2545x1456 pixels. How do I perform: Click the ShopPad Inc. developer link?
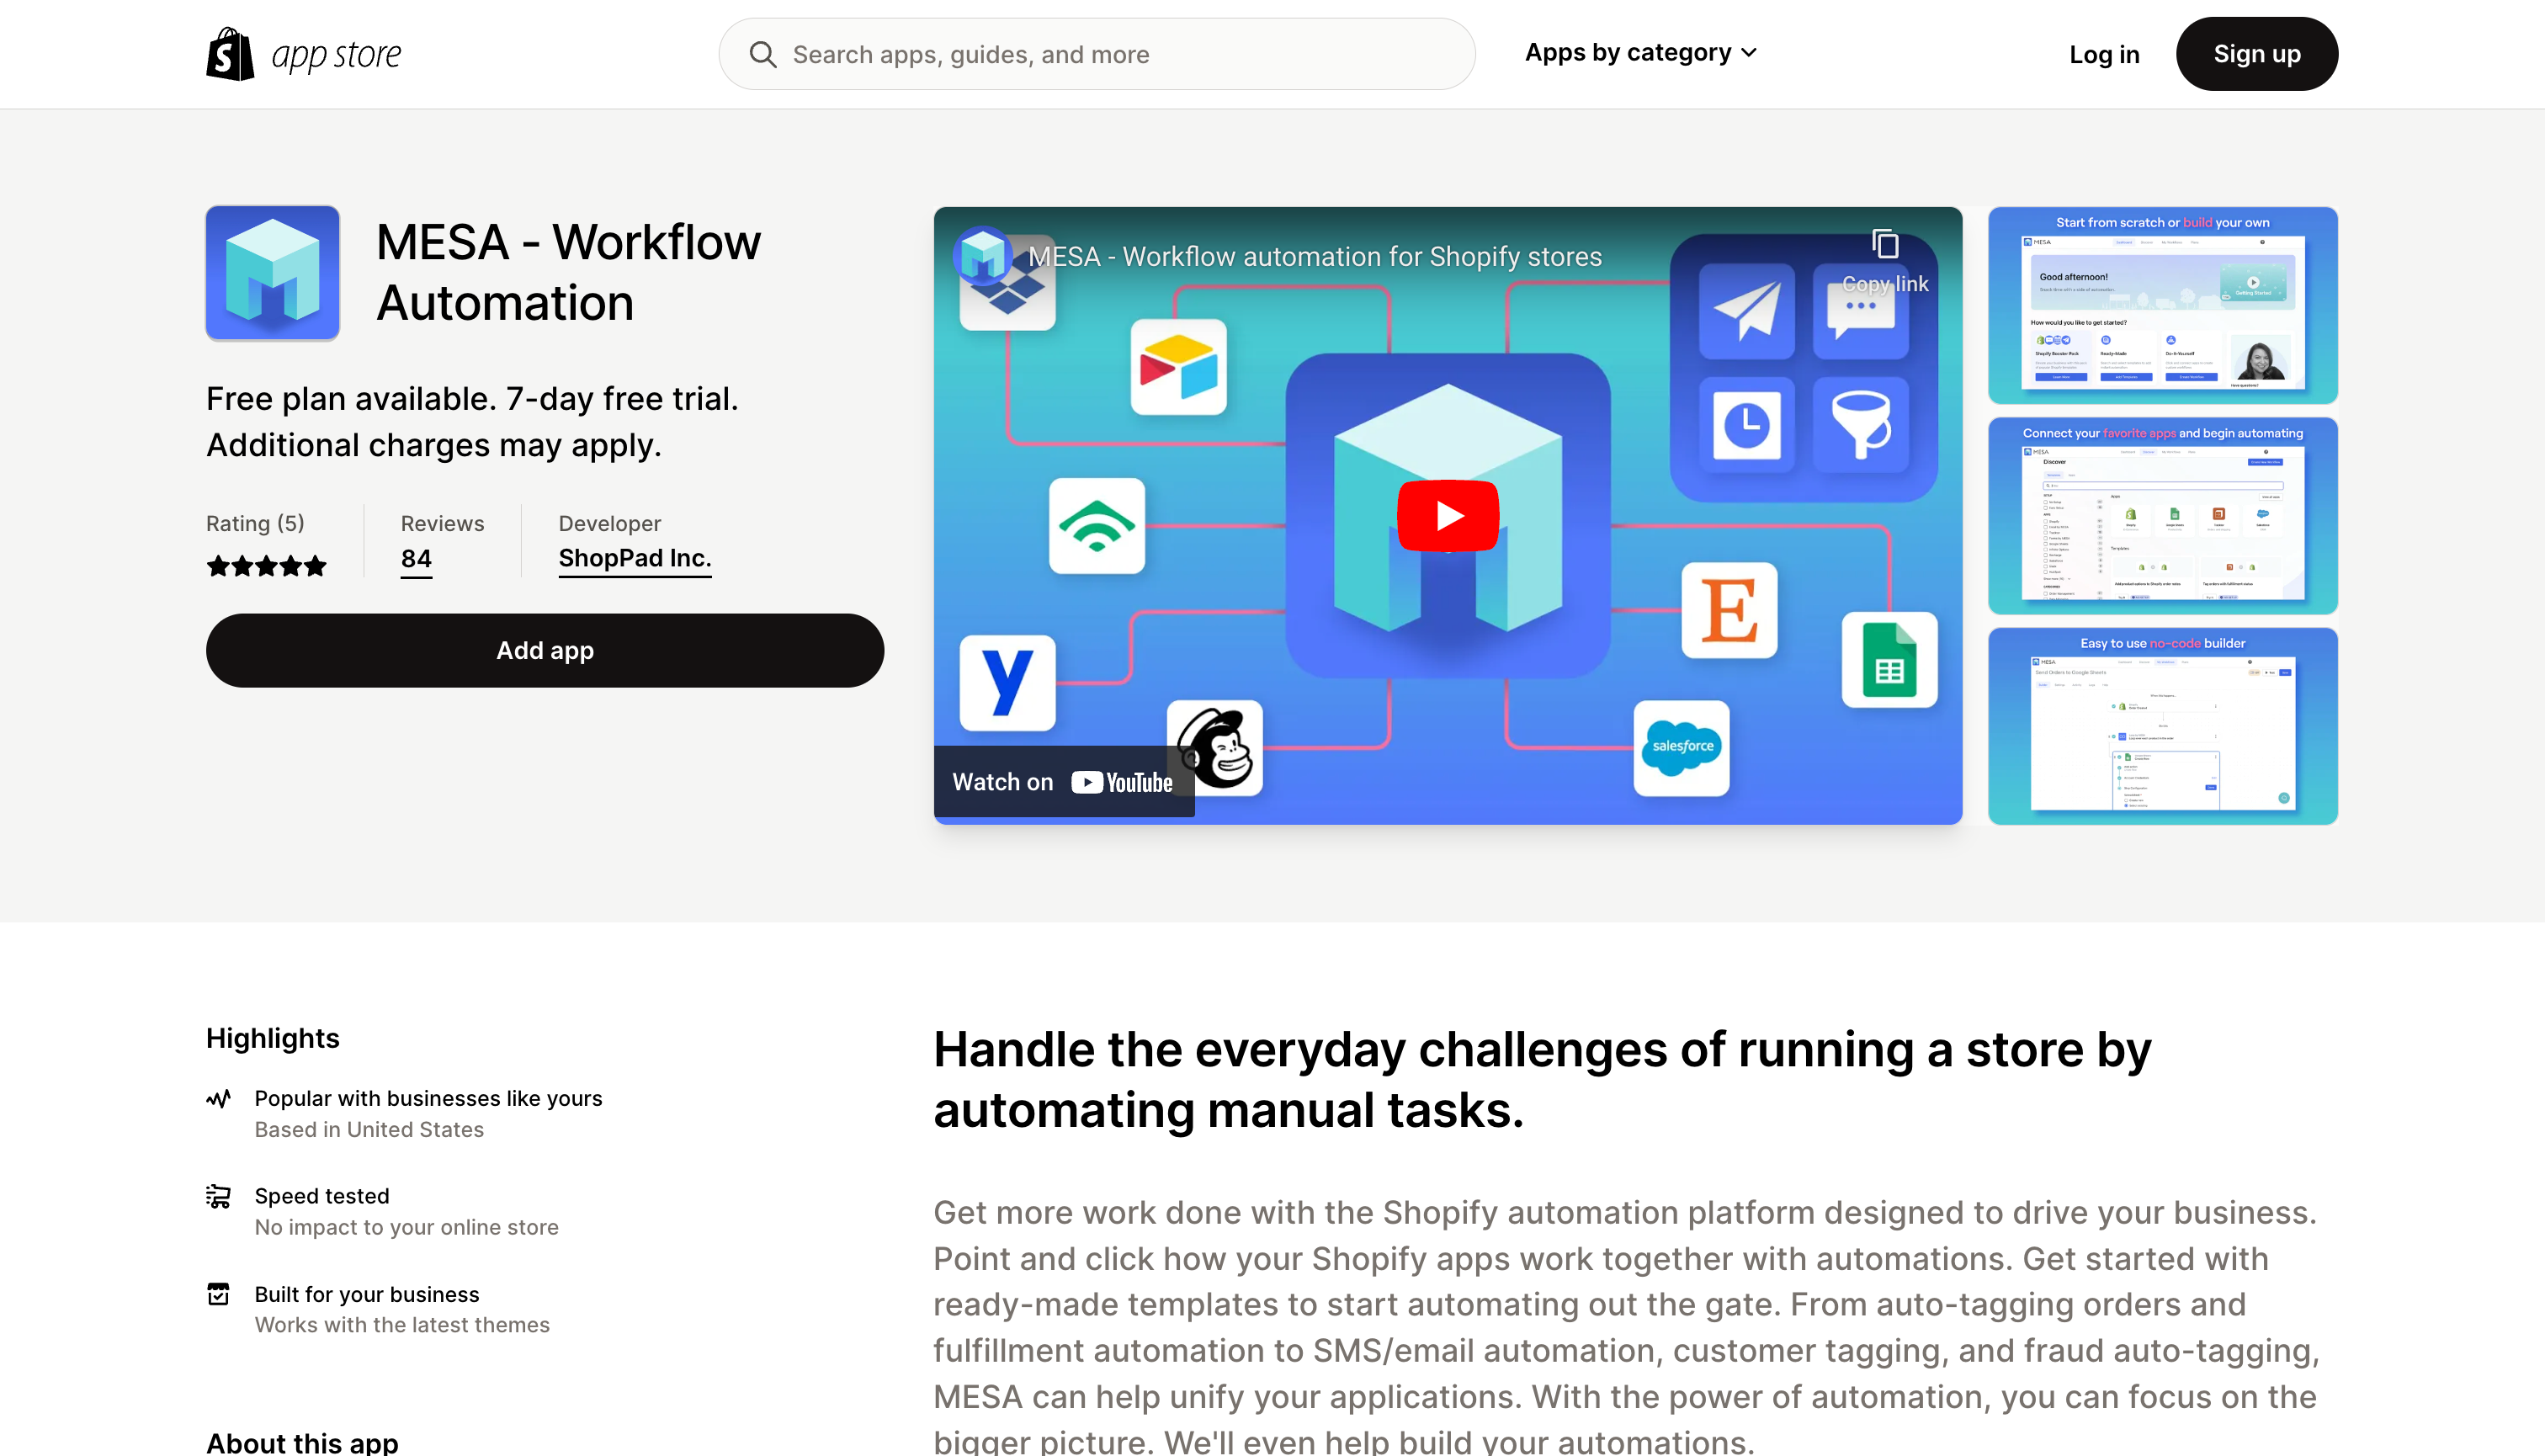[635, 558]
